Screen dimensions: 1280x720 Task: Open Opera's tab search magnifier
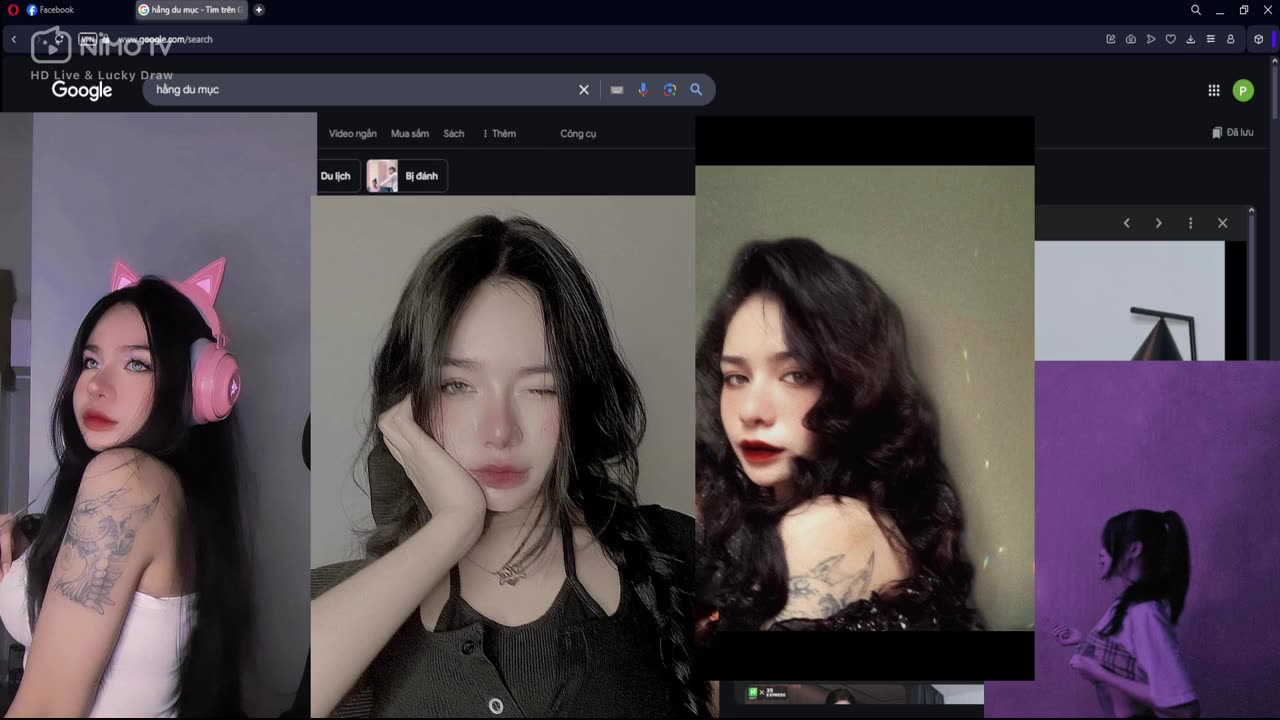1196,10
